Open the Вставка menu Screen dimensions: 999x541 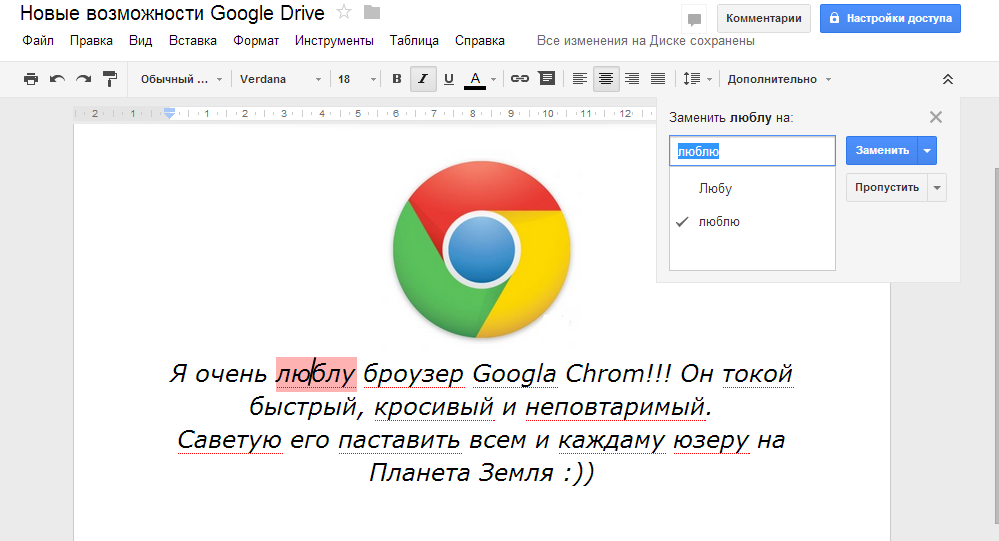192,41
